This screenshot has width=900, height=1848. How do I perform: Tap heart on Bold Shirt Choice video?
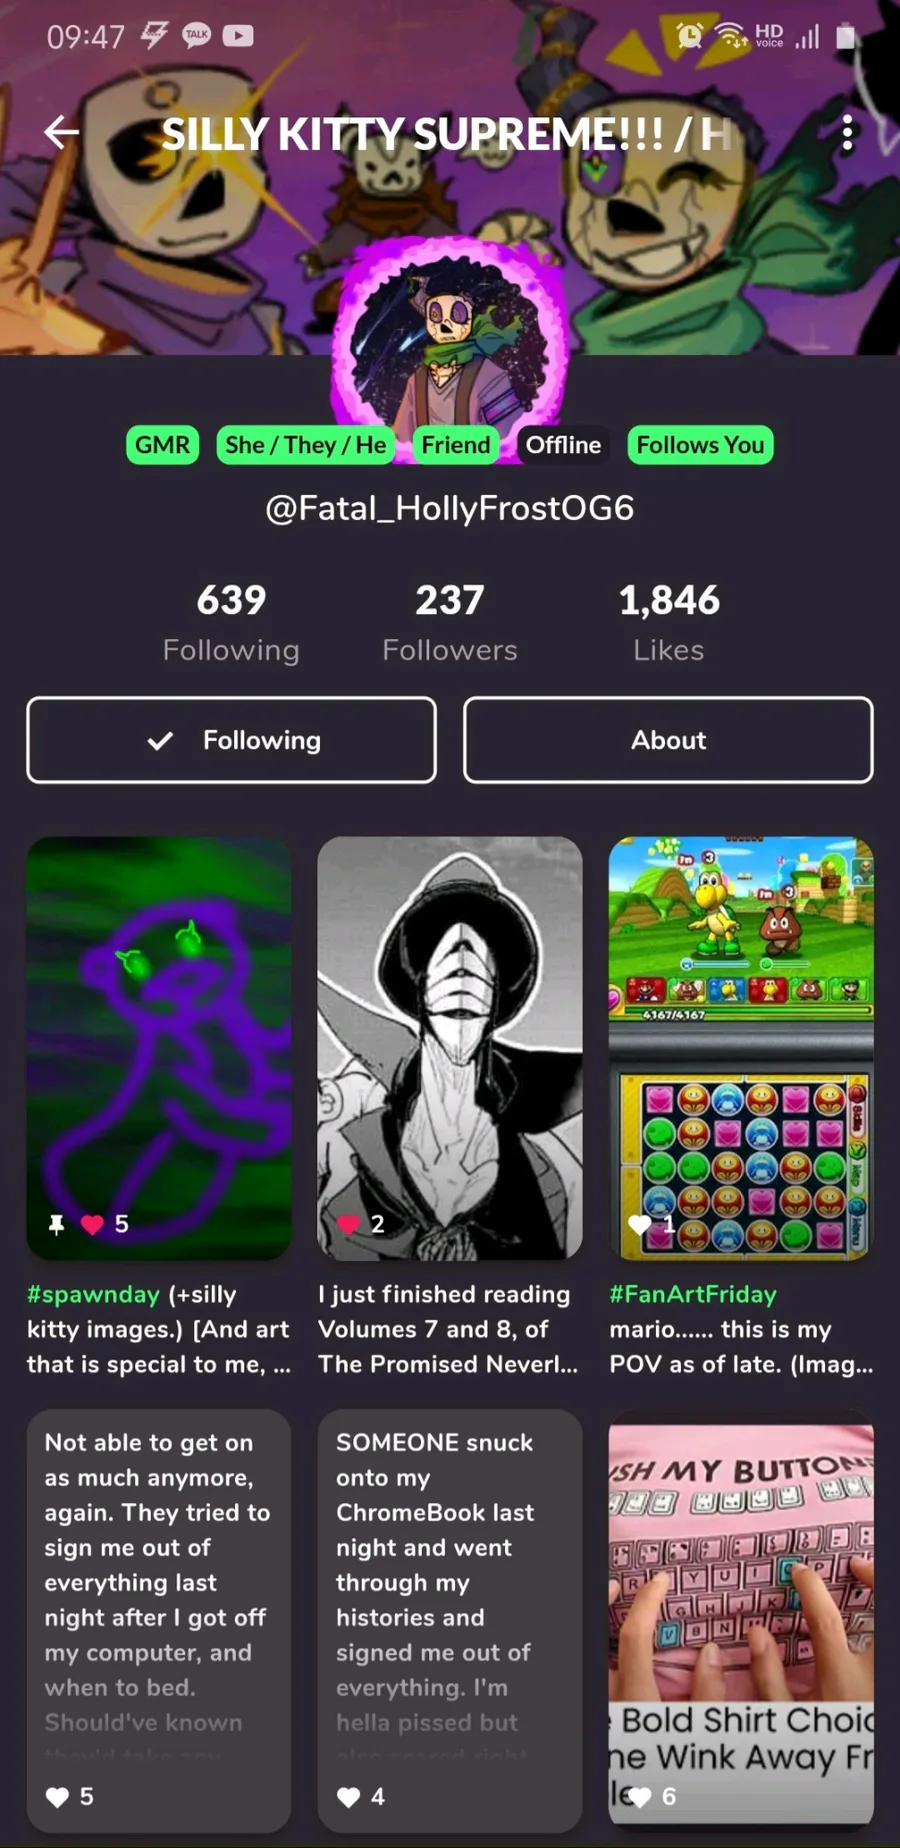[640, 1797]
